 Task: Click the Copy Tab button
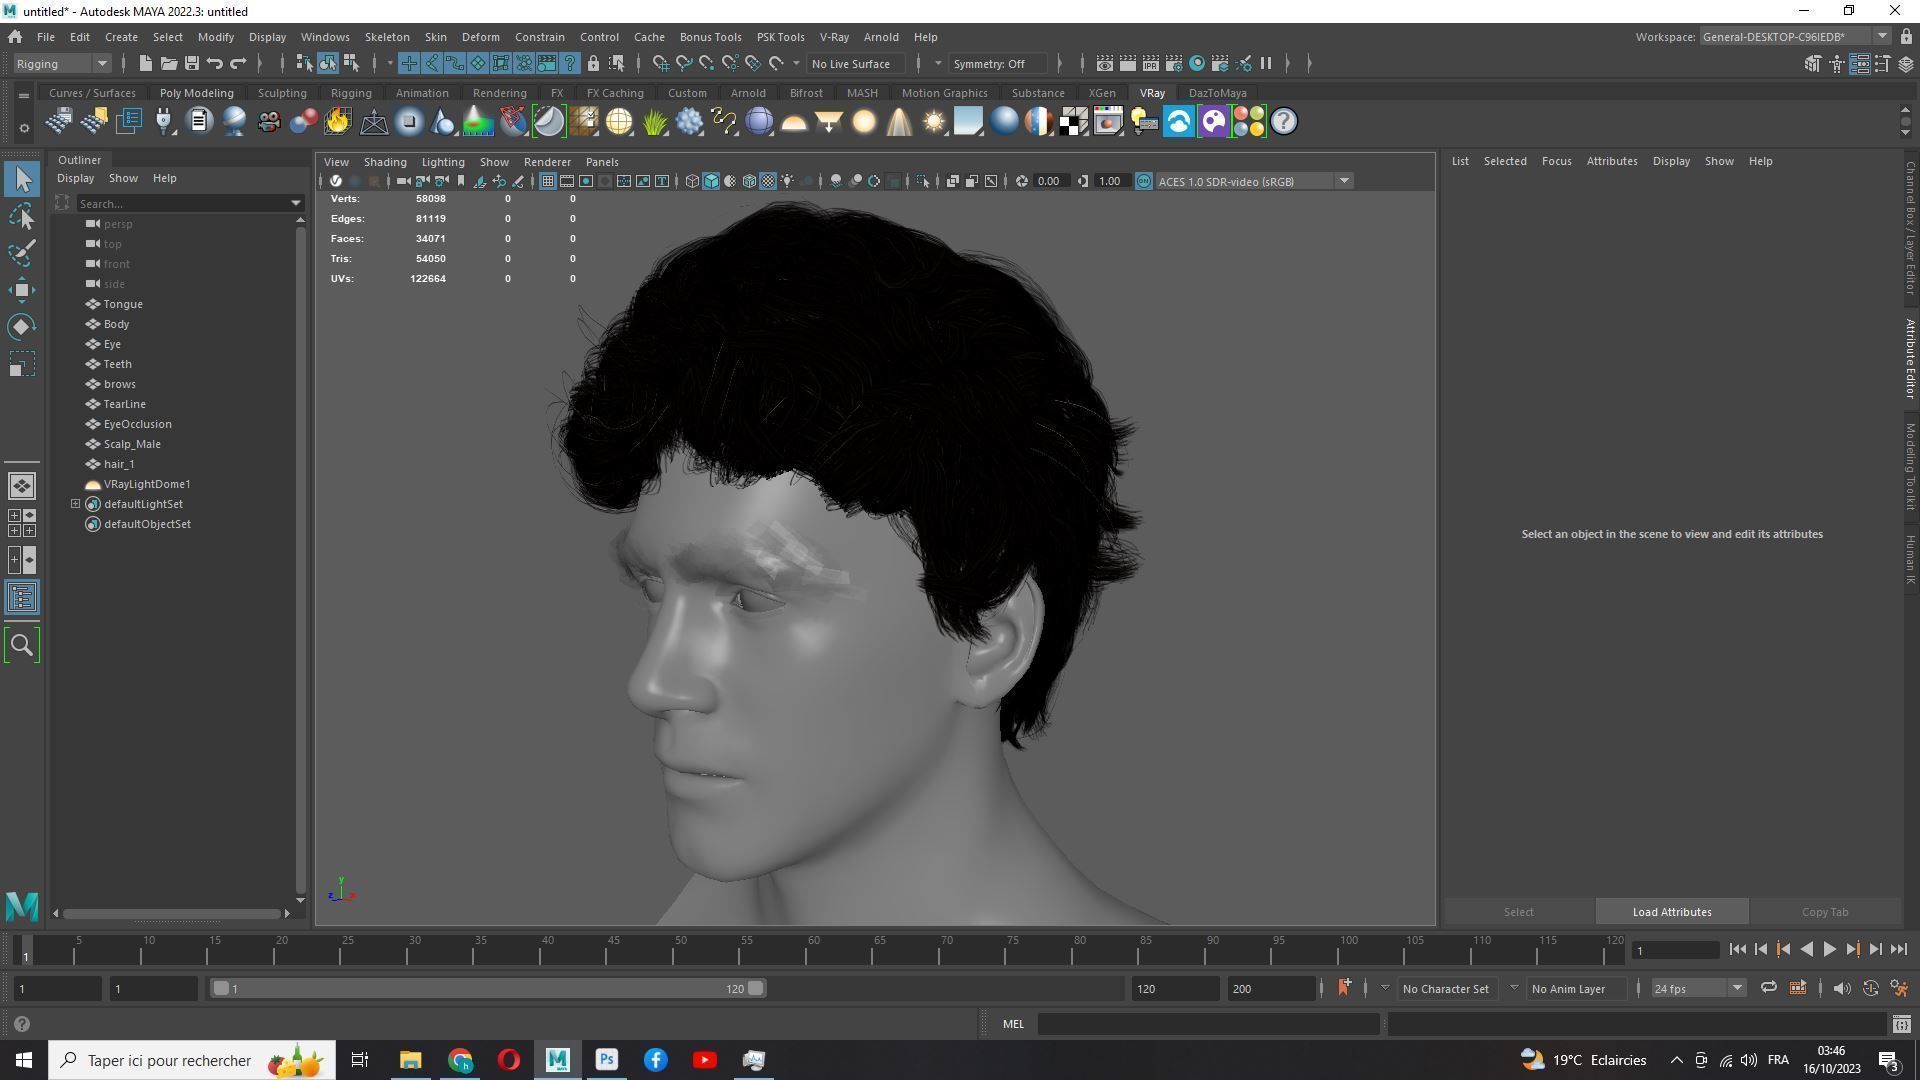[1825, 912]
